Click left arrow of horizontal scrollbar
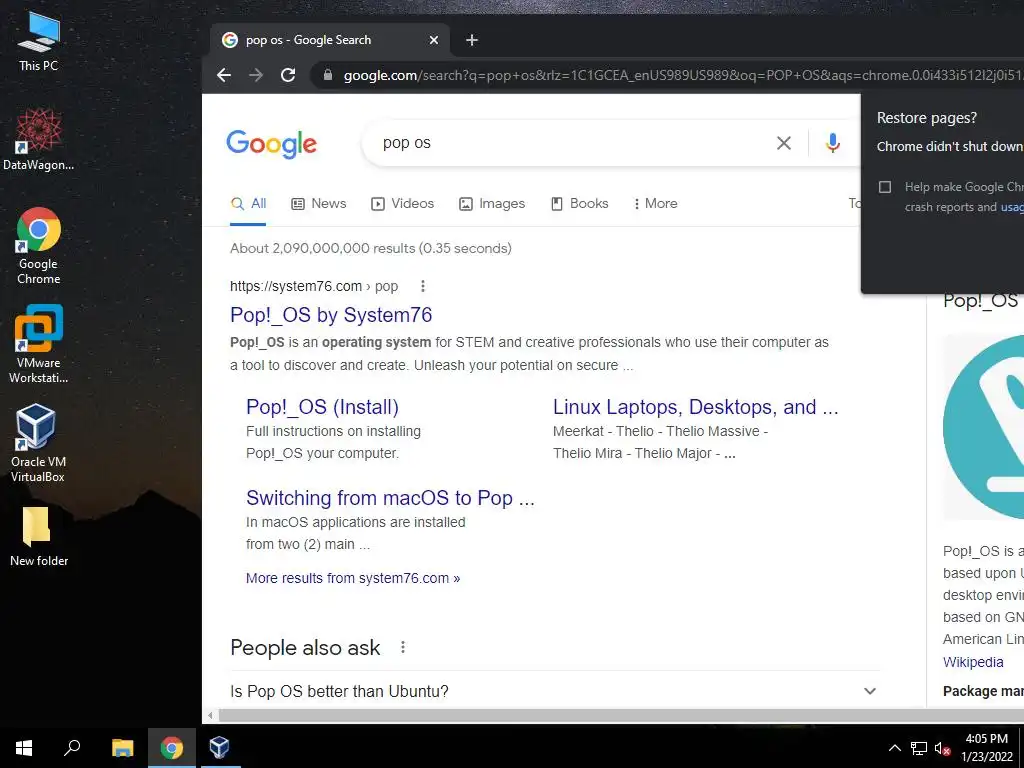1024x768 pixels. click(x=210, y=715)
